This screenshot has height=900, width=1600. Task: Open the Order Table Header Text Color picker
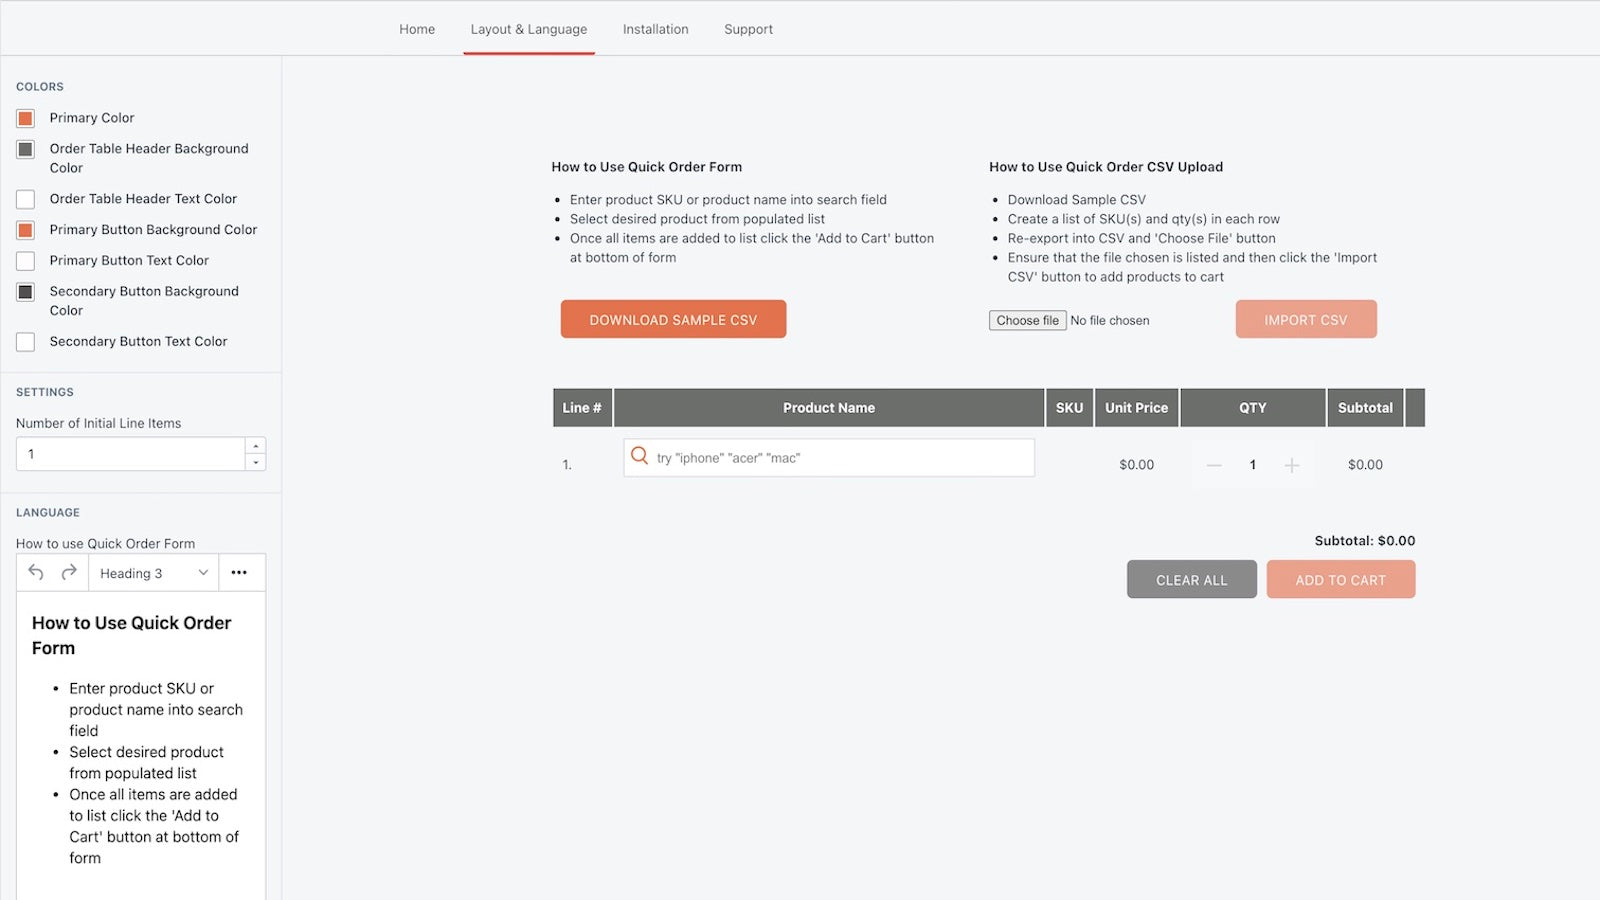[26, 199]
